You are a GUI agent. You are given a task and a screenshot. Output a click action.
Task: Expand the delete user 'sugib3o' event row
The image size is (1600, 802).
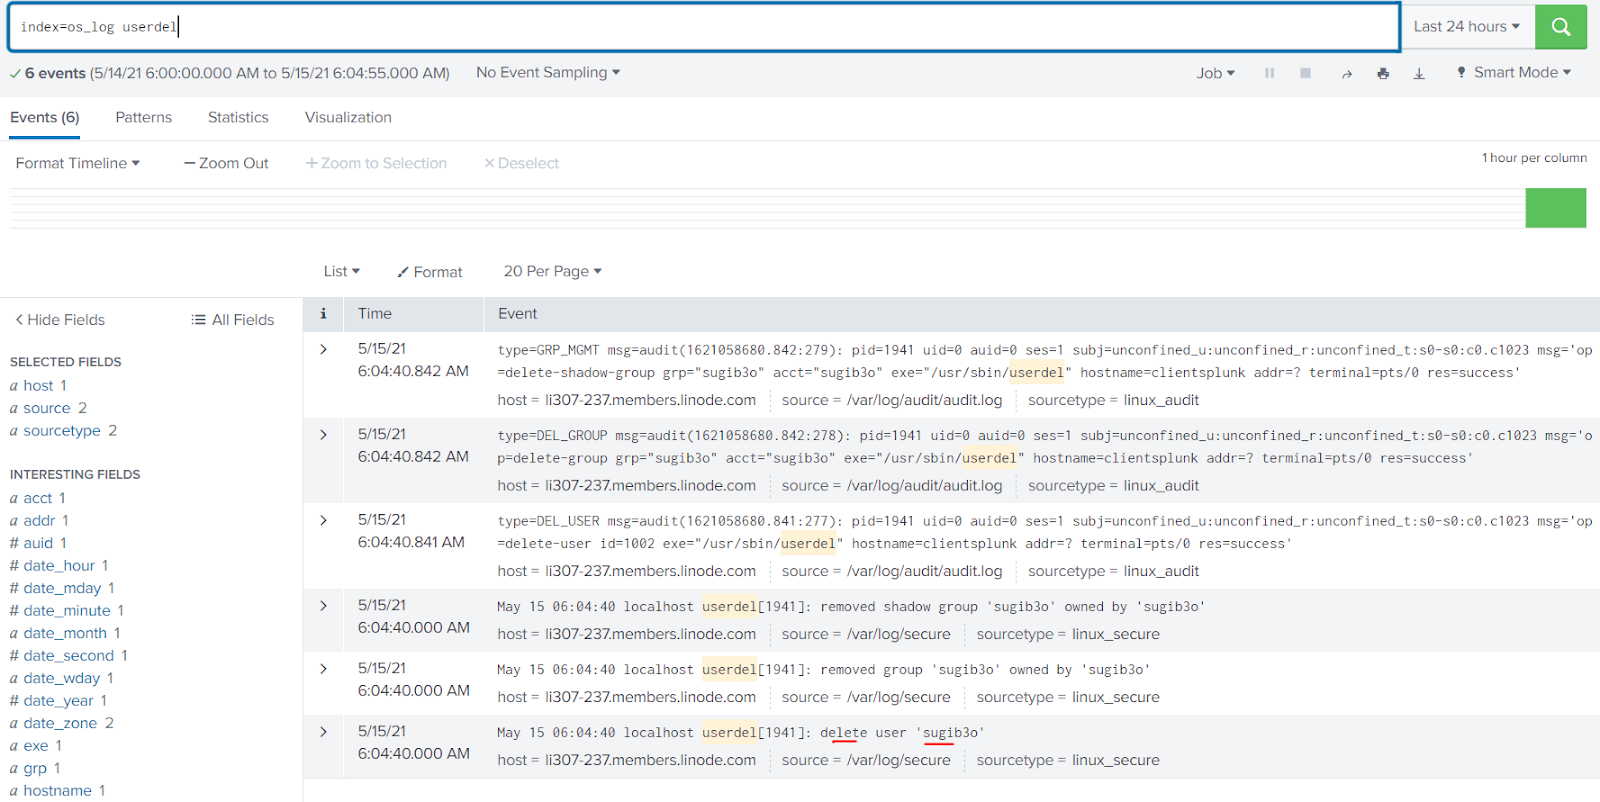pyautogui.click(x=323, y=731)
